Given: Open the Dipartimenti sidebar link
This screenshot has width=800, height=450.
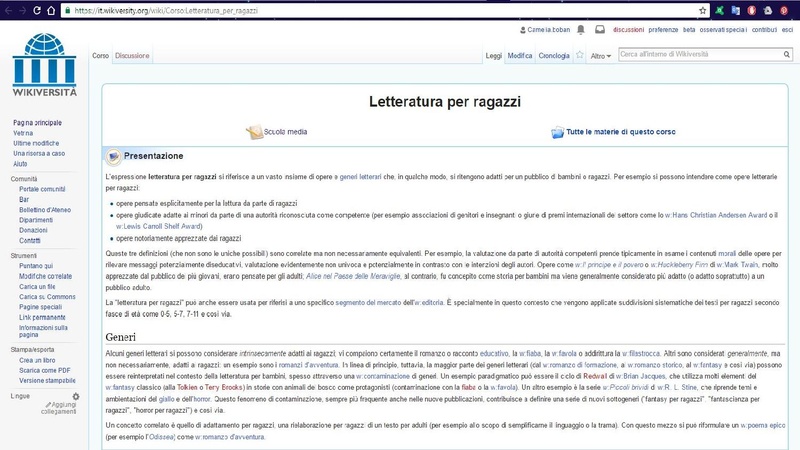Looking at the screenshot, I should pyautogui.click(x=36, y=220).
